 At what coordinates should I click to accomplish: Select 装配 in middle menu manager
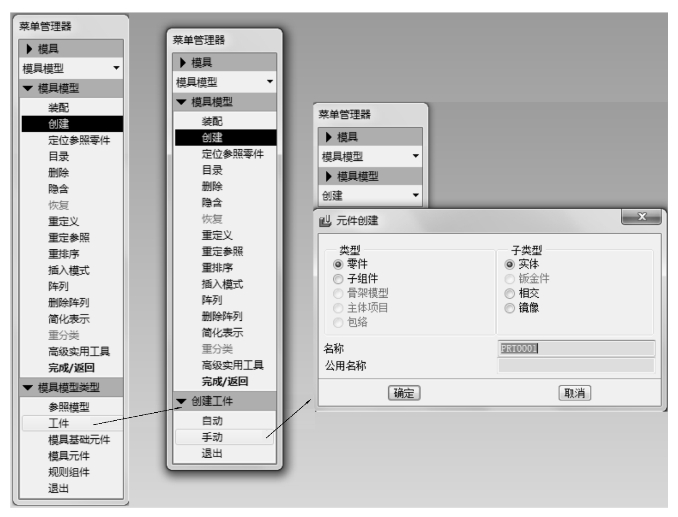[212, 121]
